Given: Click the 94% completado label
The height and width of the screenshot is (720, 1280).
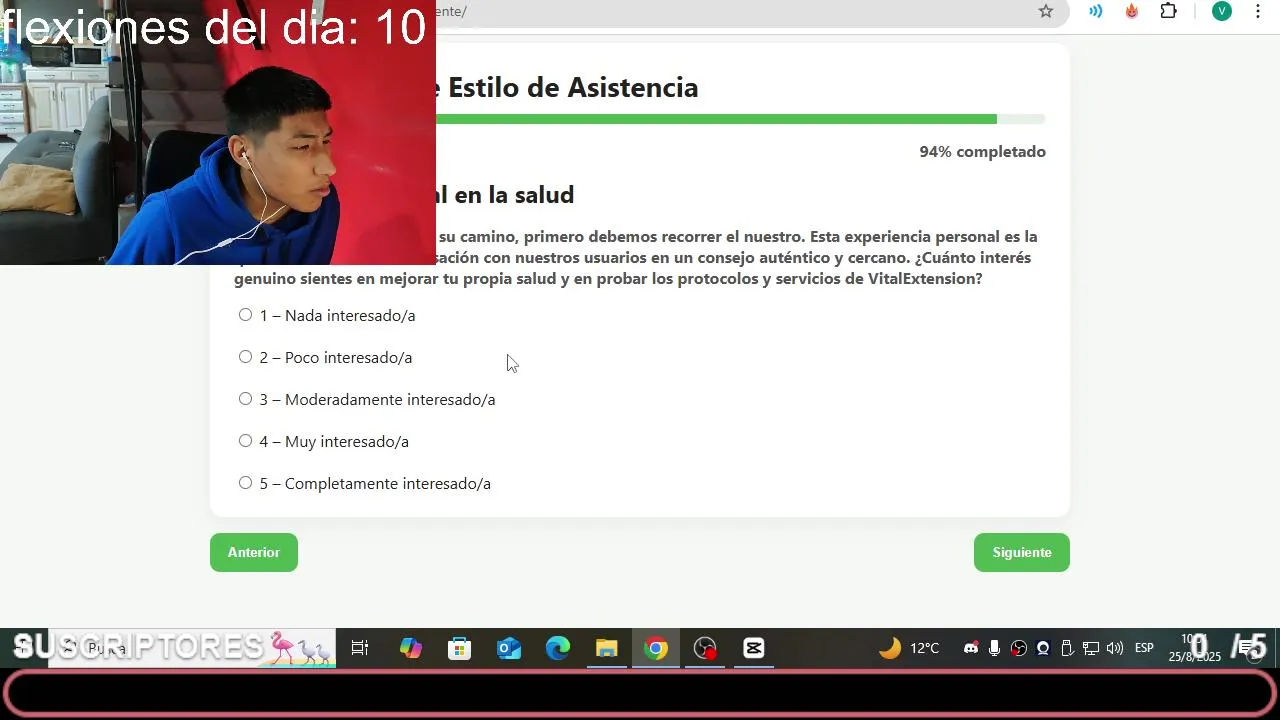Looking at the screenshot, I should point(982,152).
